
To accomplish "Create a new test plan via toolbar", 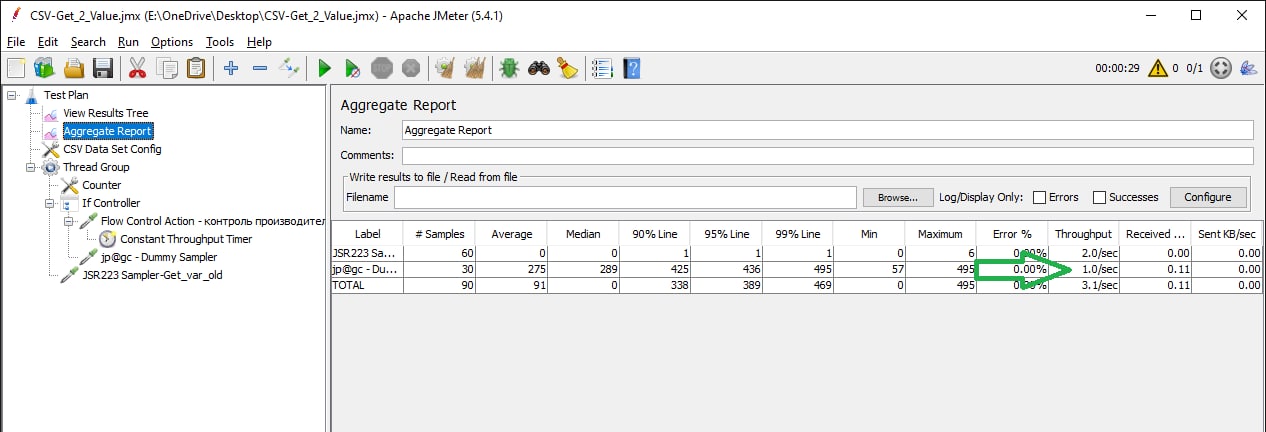I will (x=16, y=68).
